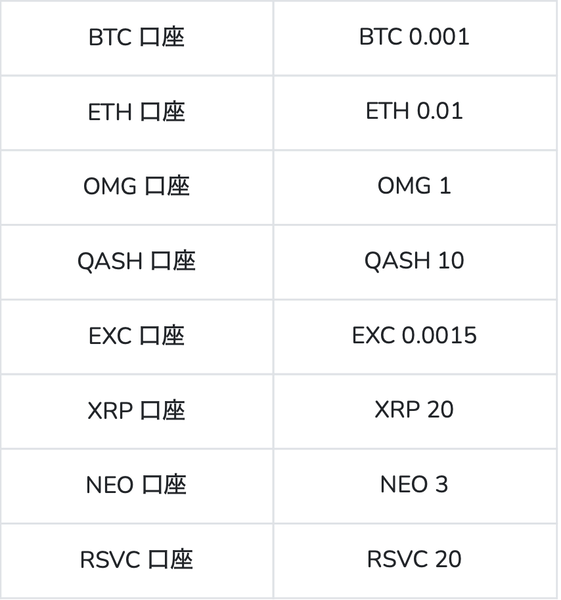
Task: Select the QASH 口座 cell
Action: [137, 262]
